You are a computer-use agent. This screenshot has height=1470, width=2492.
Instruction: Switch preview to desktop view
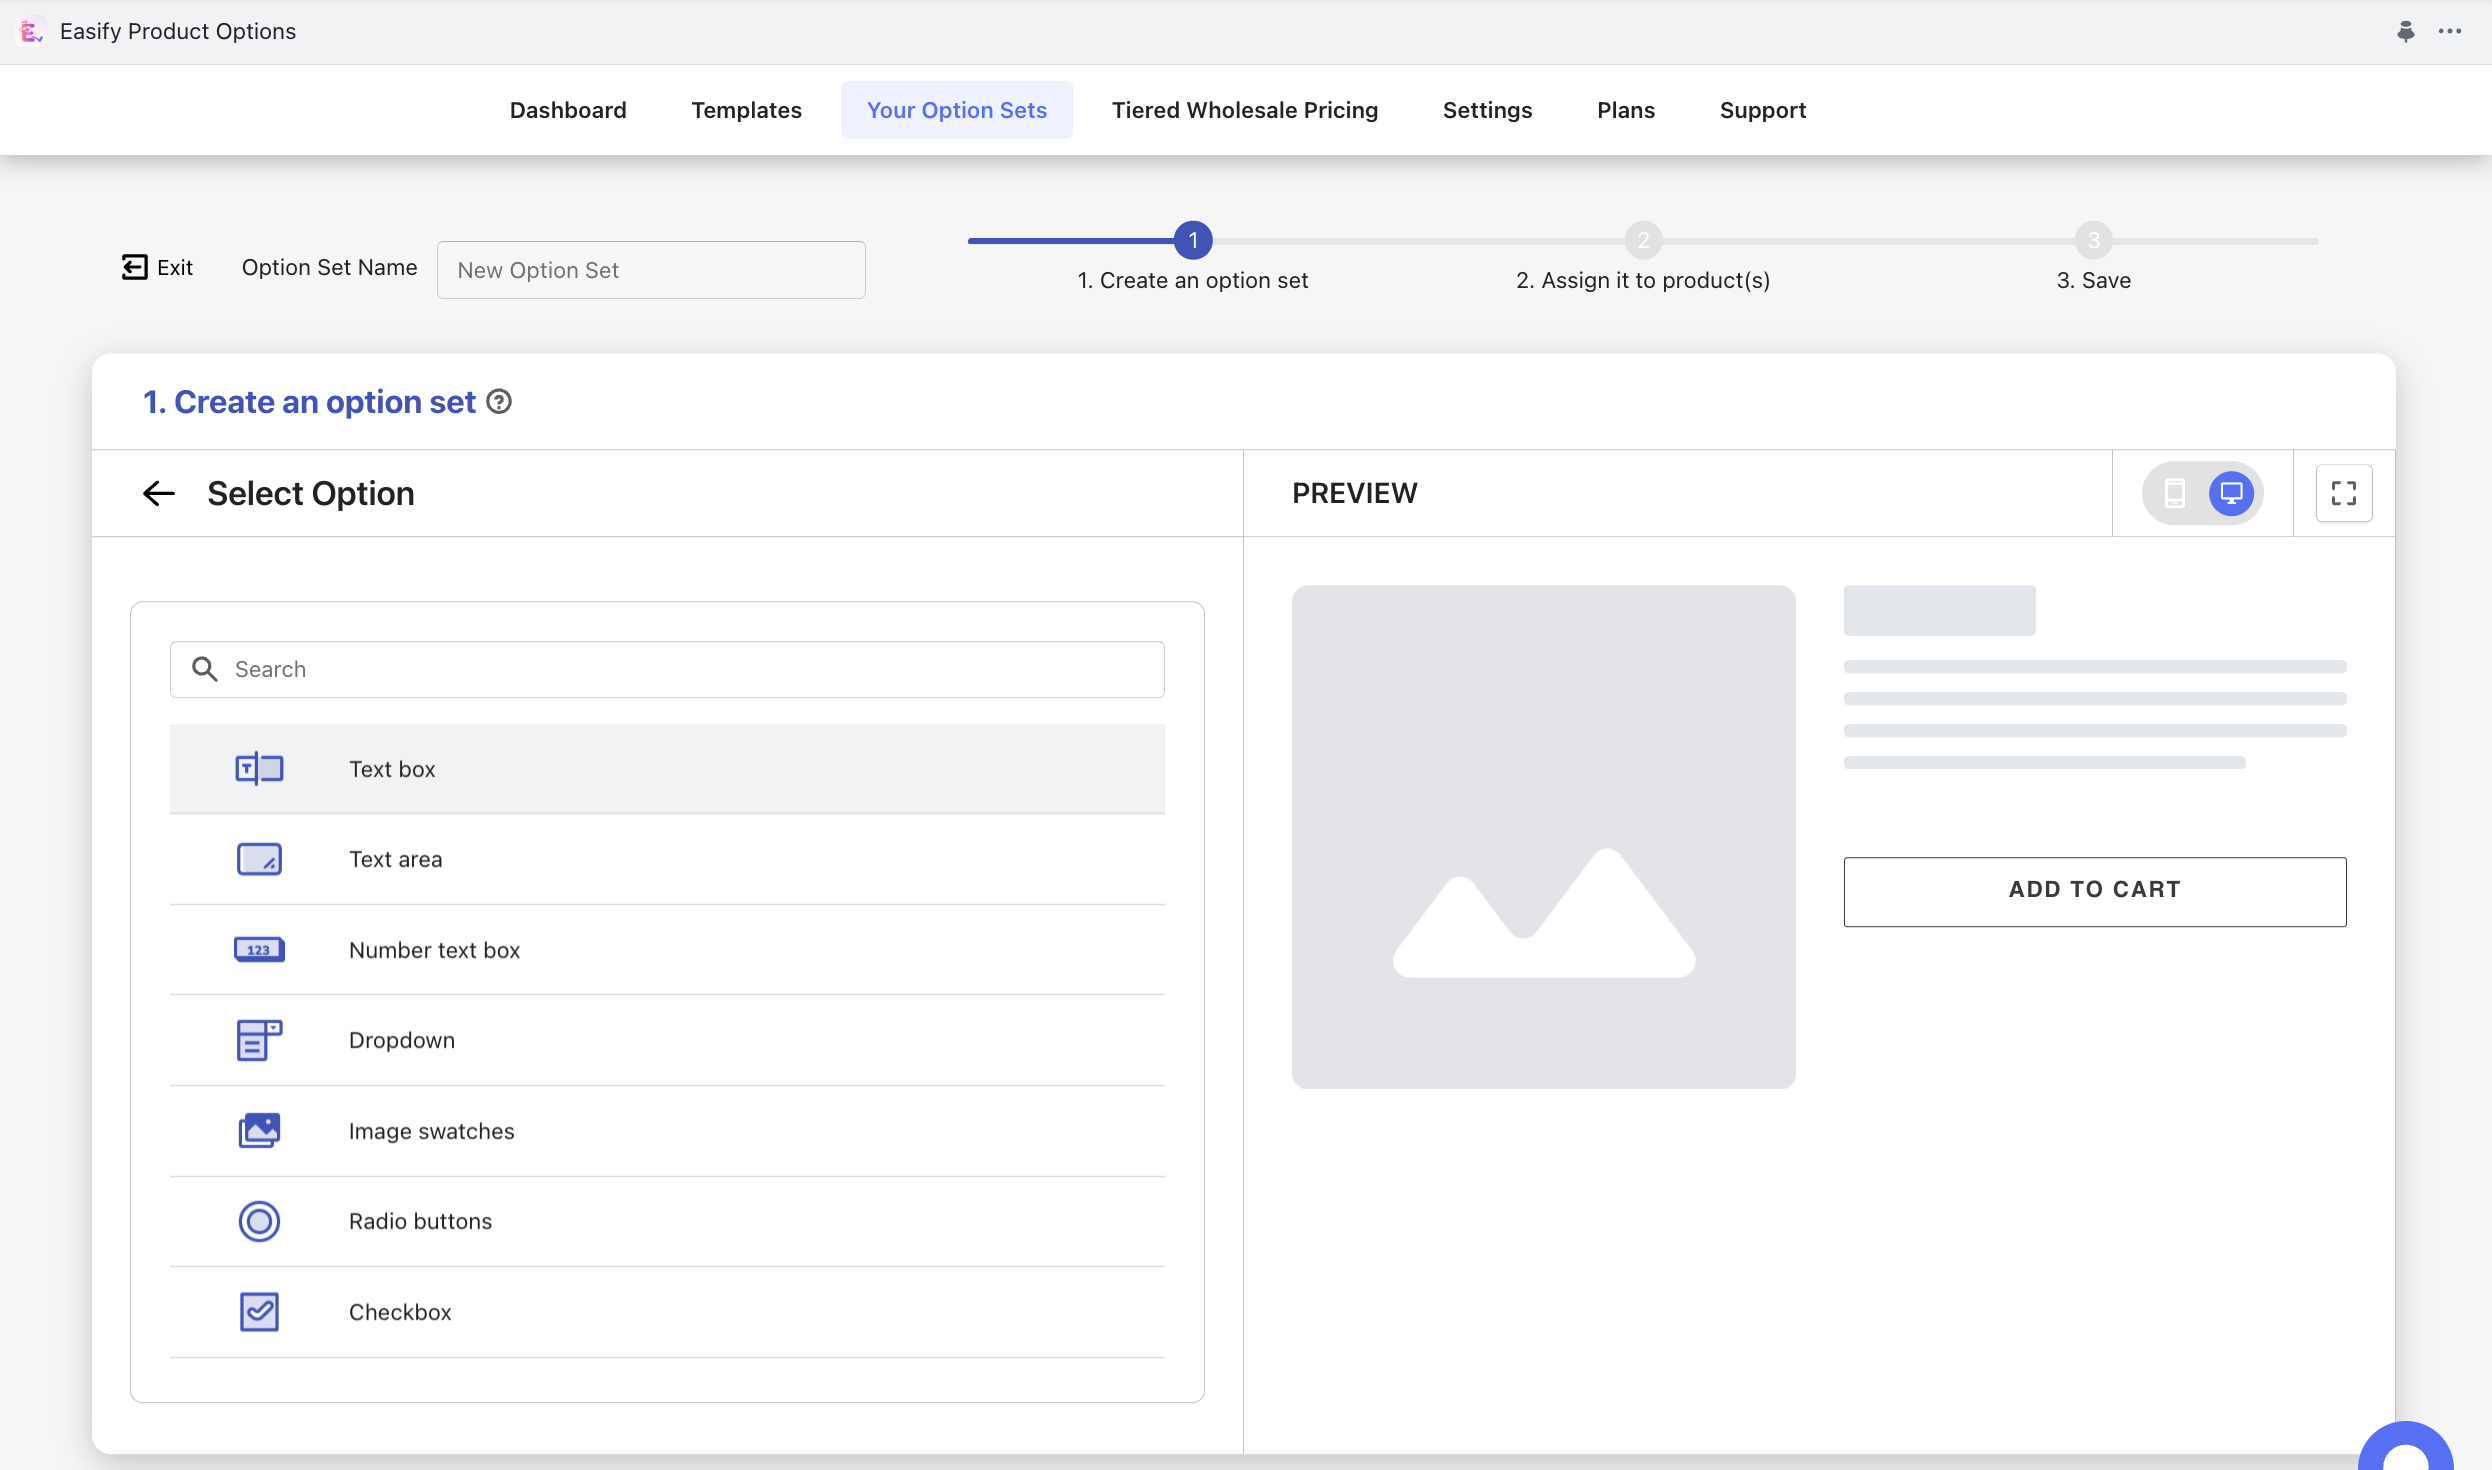point(2231,493)
